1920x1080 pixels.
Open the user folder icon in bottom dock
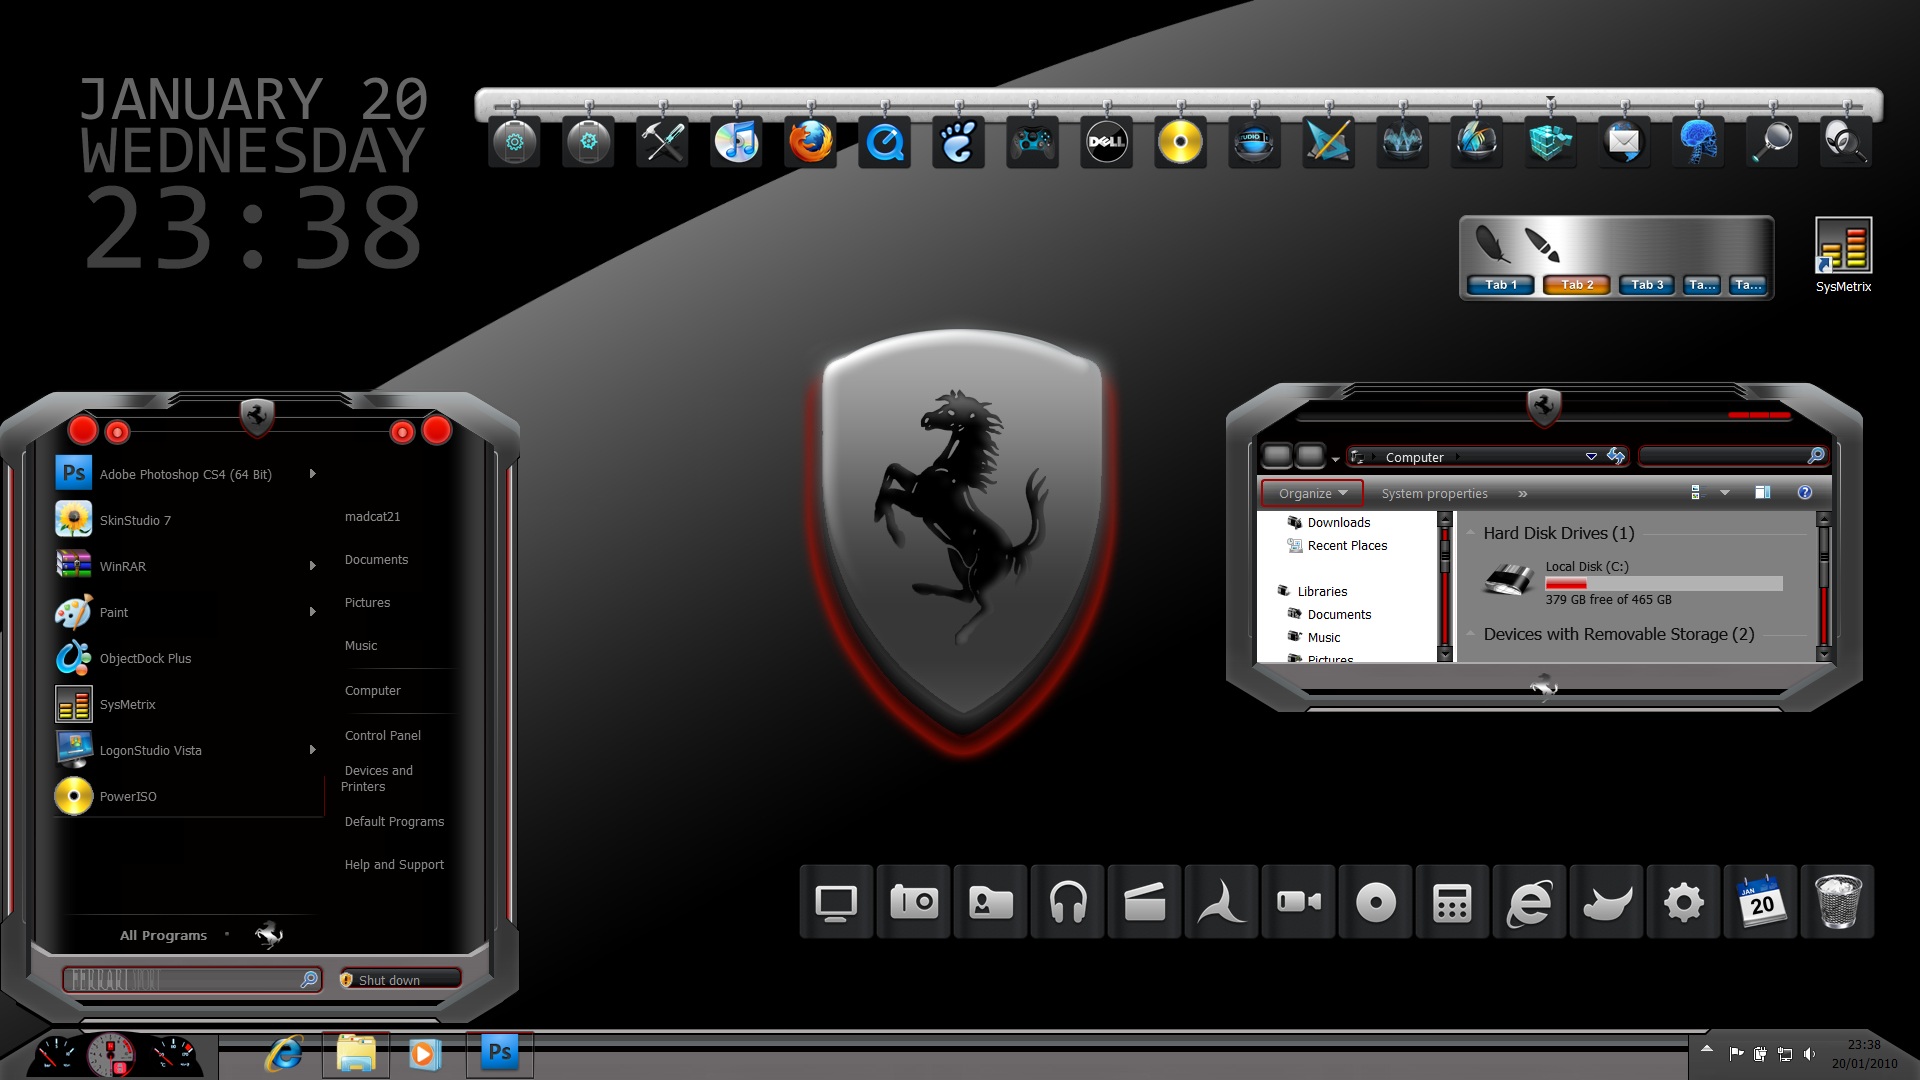click(990, 902)
